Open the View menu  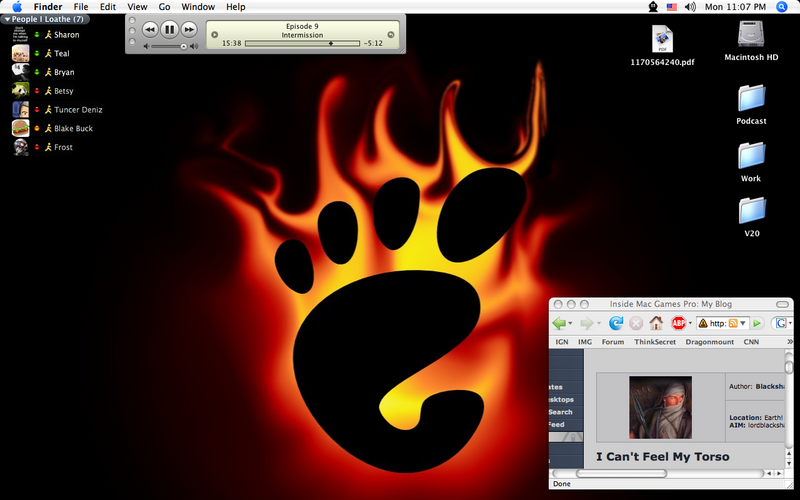pos(137,7)
